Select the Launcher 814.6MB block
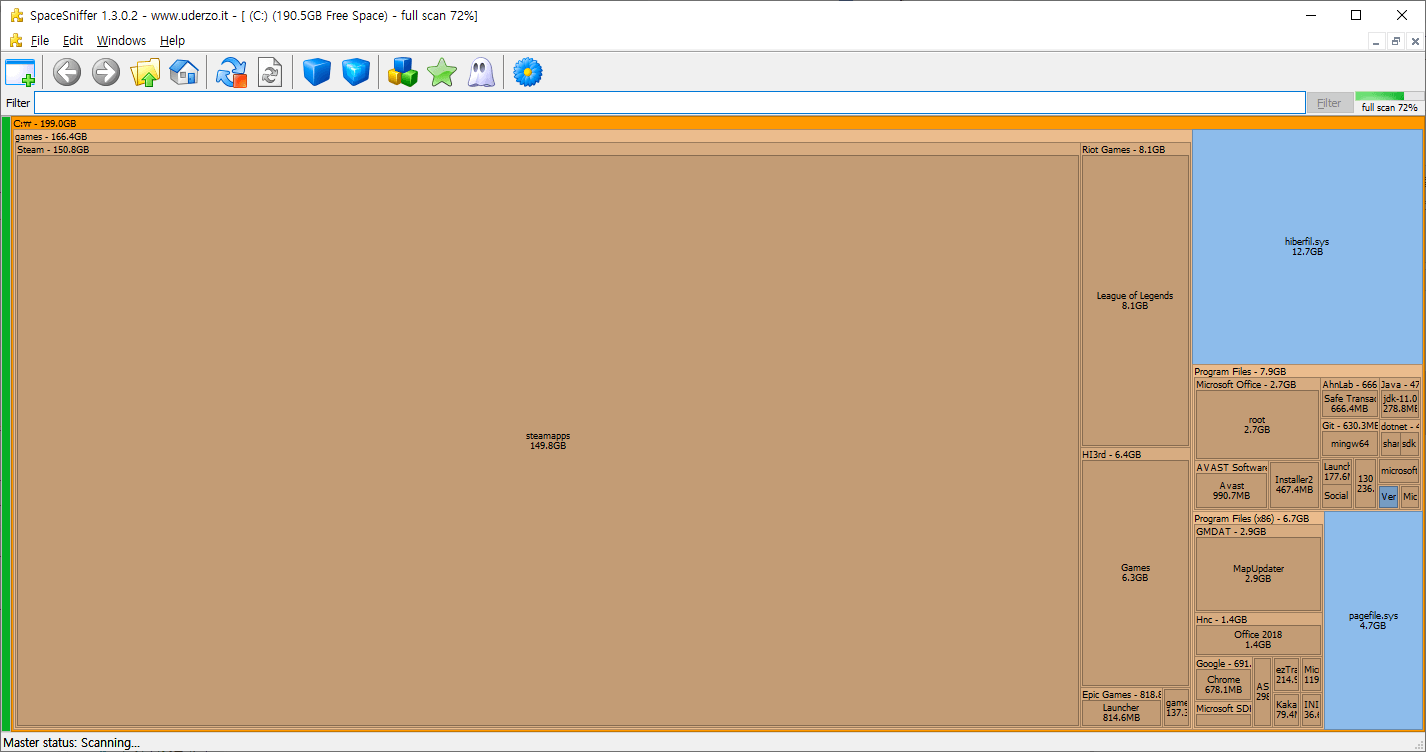The height and width of the screenshot is (752, 1426). pos(1121,713)
